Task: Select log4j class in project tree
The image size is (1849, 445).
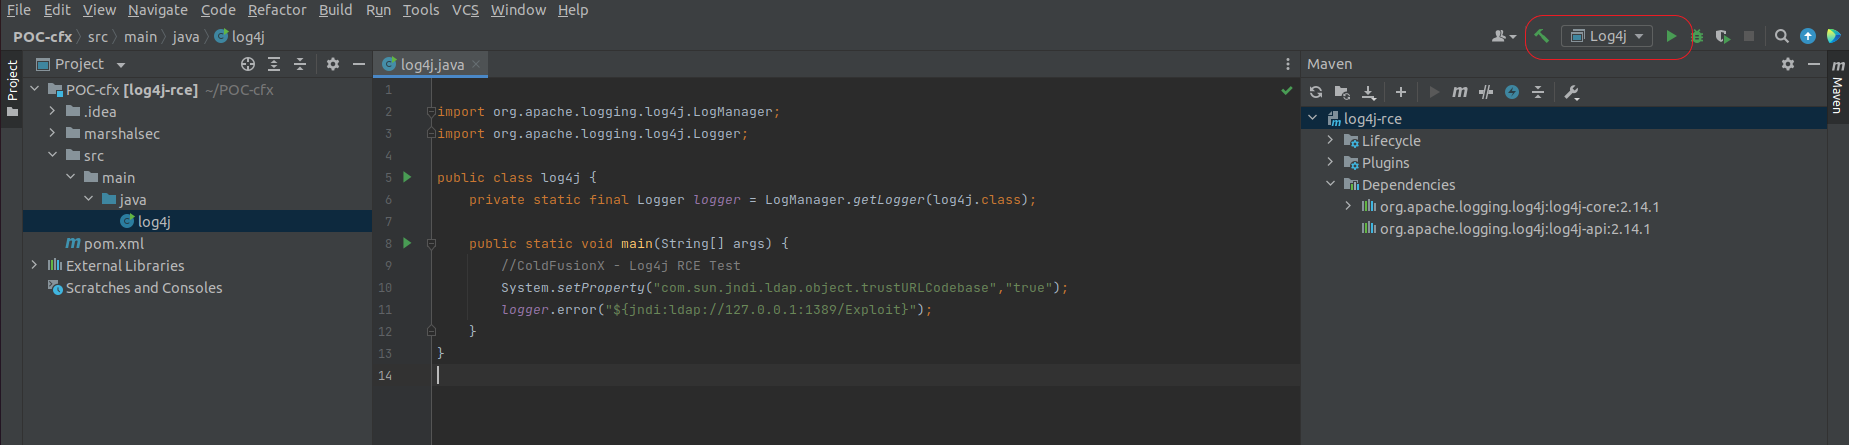Action: 145,221
